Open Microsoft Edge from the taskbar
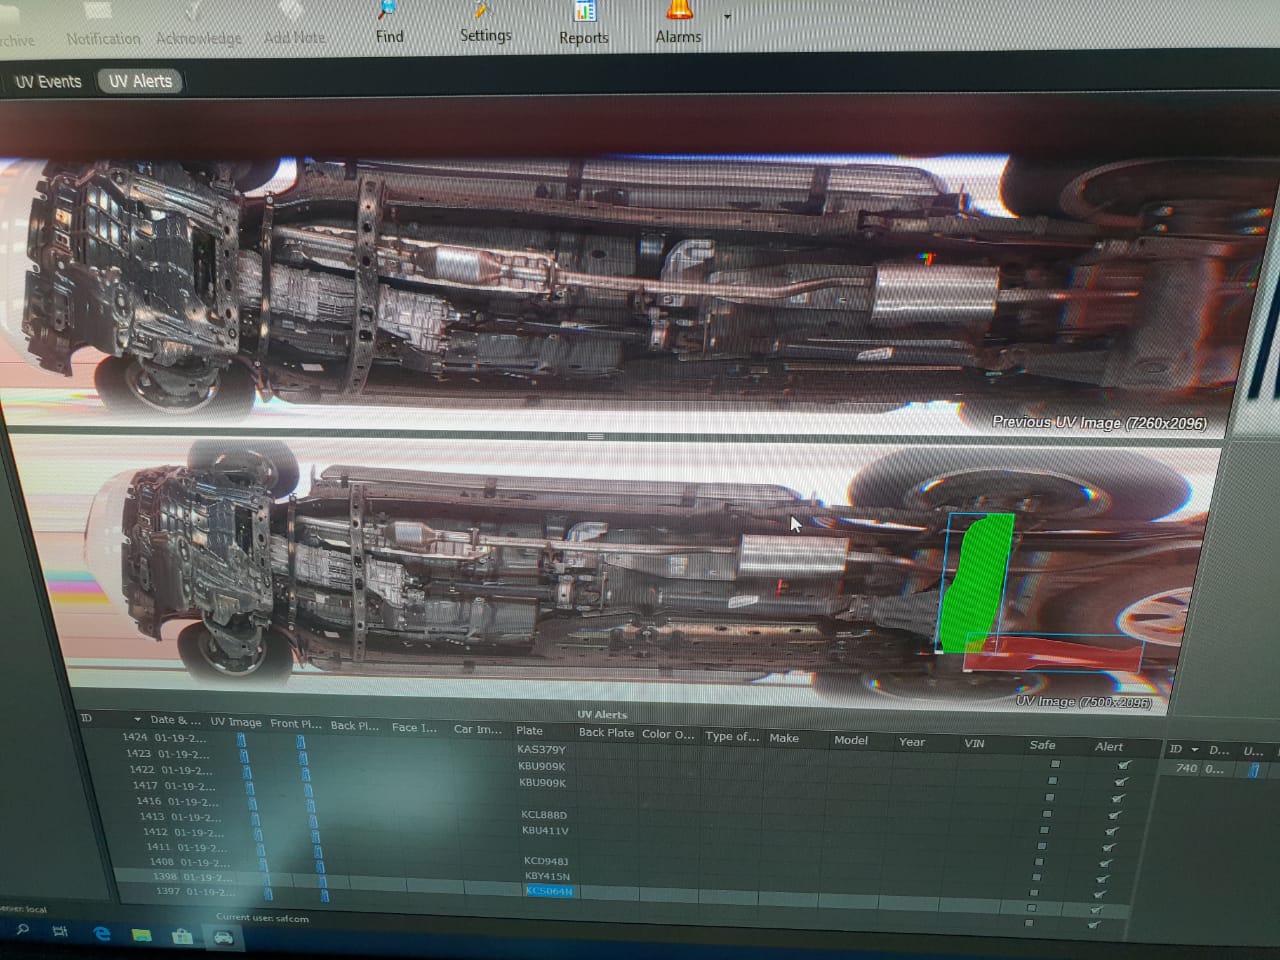 [x=101, y=934]
